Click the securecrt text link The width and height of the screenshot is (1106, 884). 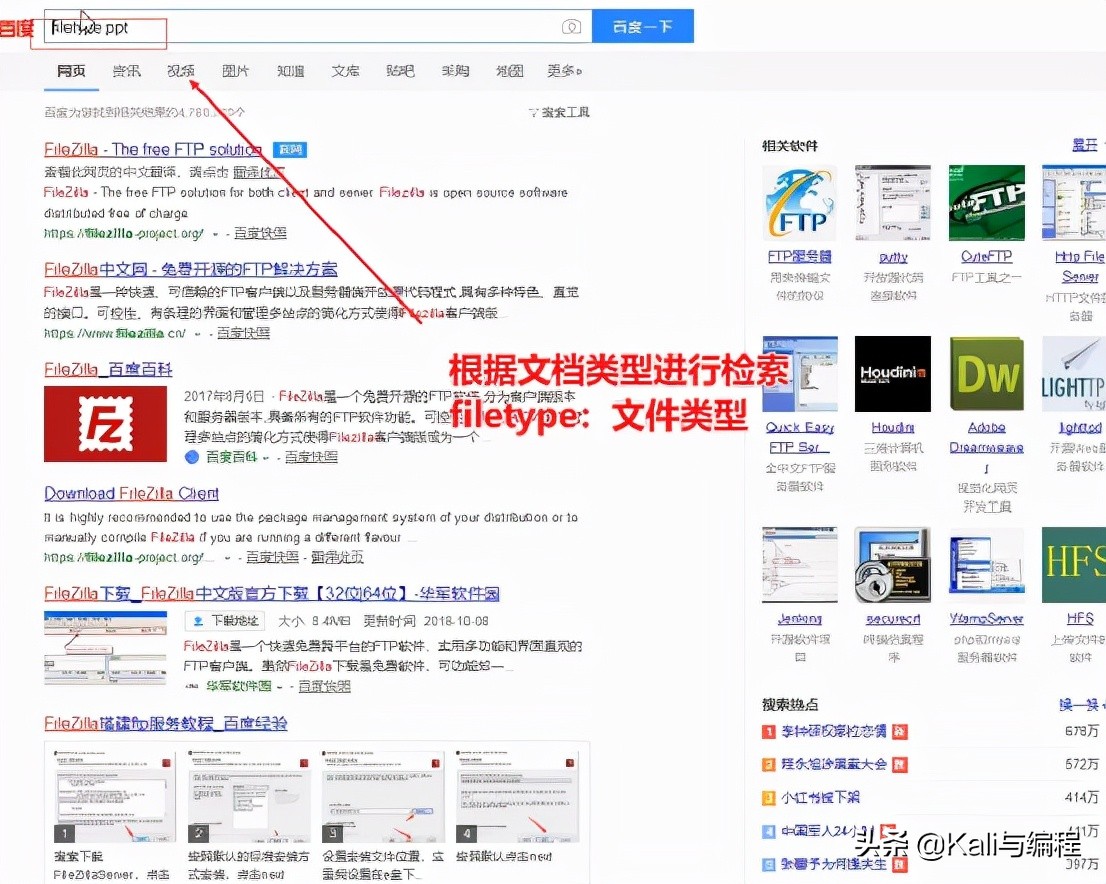[x=893, y=619]
